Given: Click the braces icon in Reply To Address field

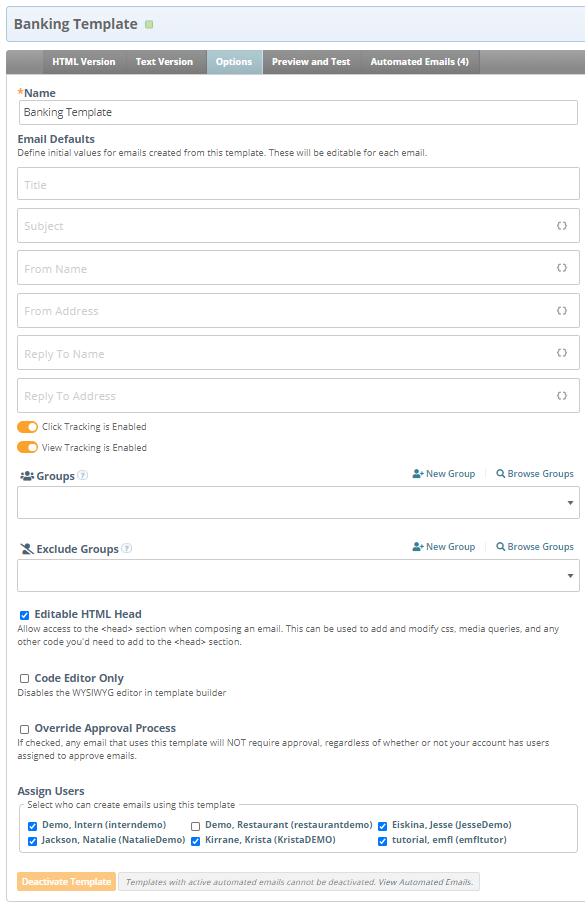Looking at the screenshot, I should click(561, 396).
